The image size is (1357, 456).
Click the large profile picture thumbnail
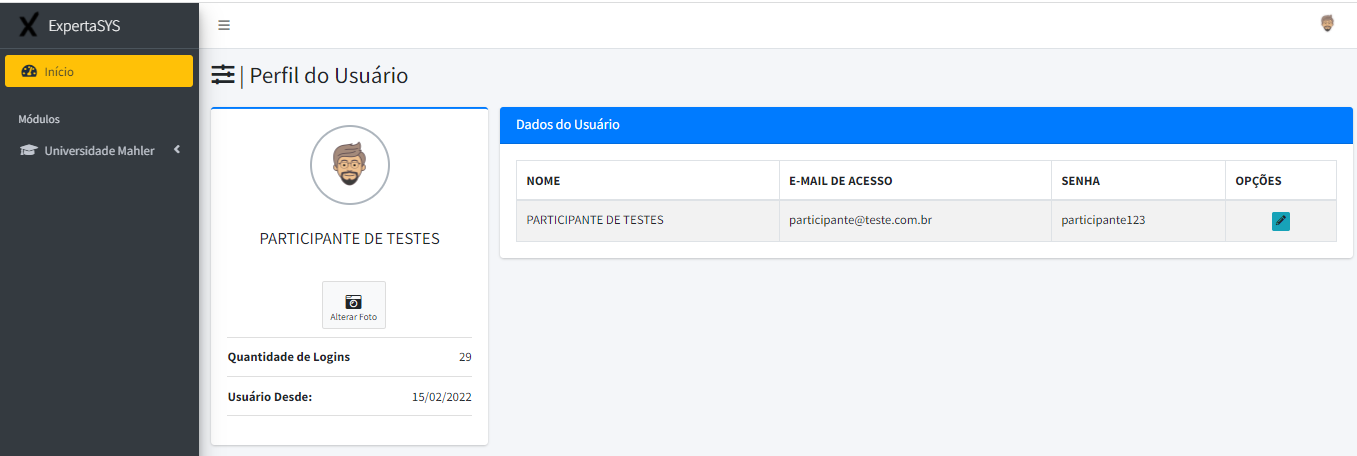coord(350,165)
